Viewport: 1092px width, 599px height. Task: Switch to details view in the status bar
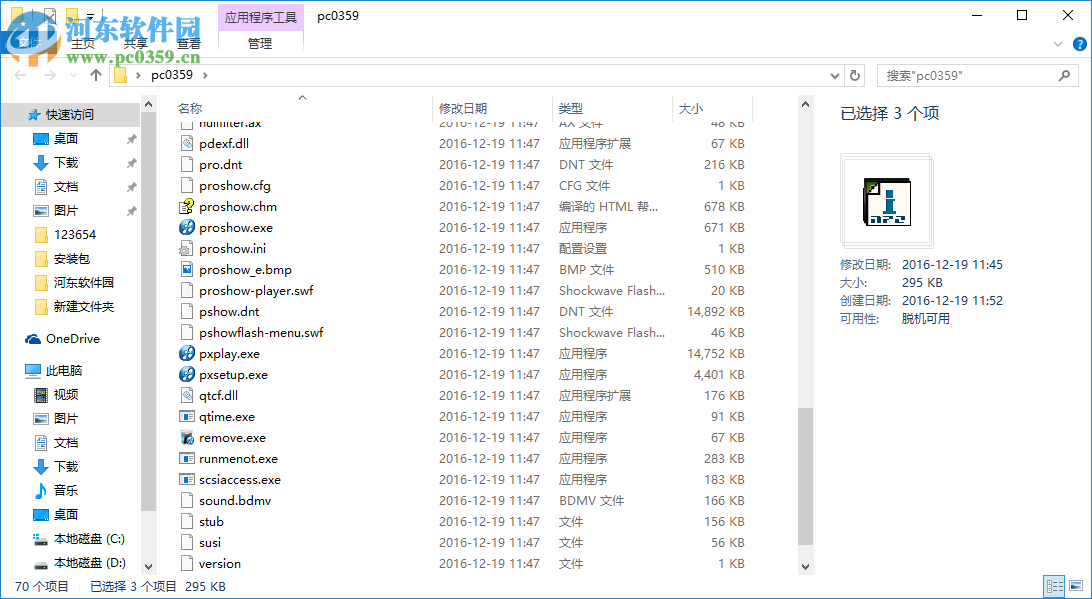[1054, 586]
